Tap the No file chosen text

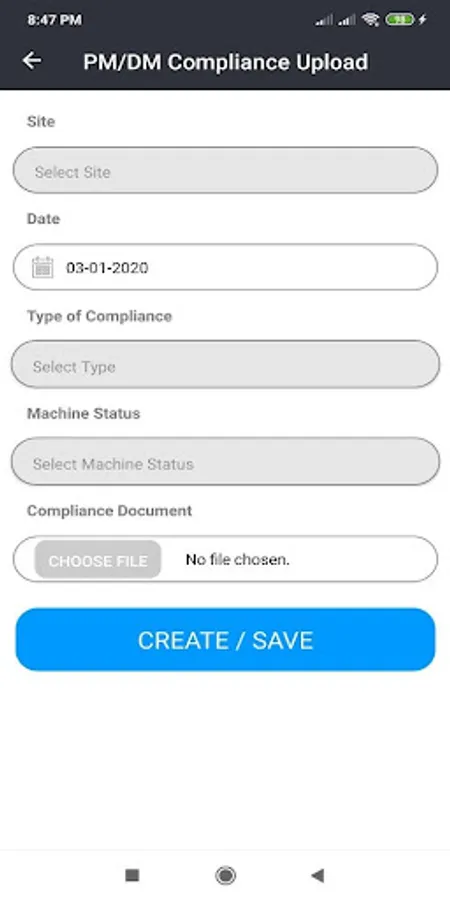(x=238, y=560)
